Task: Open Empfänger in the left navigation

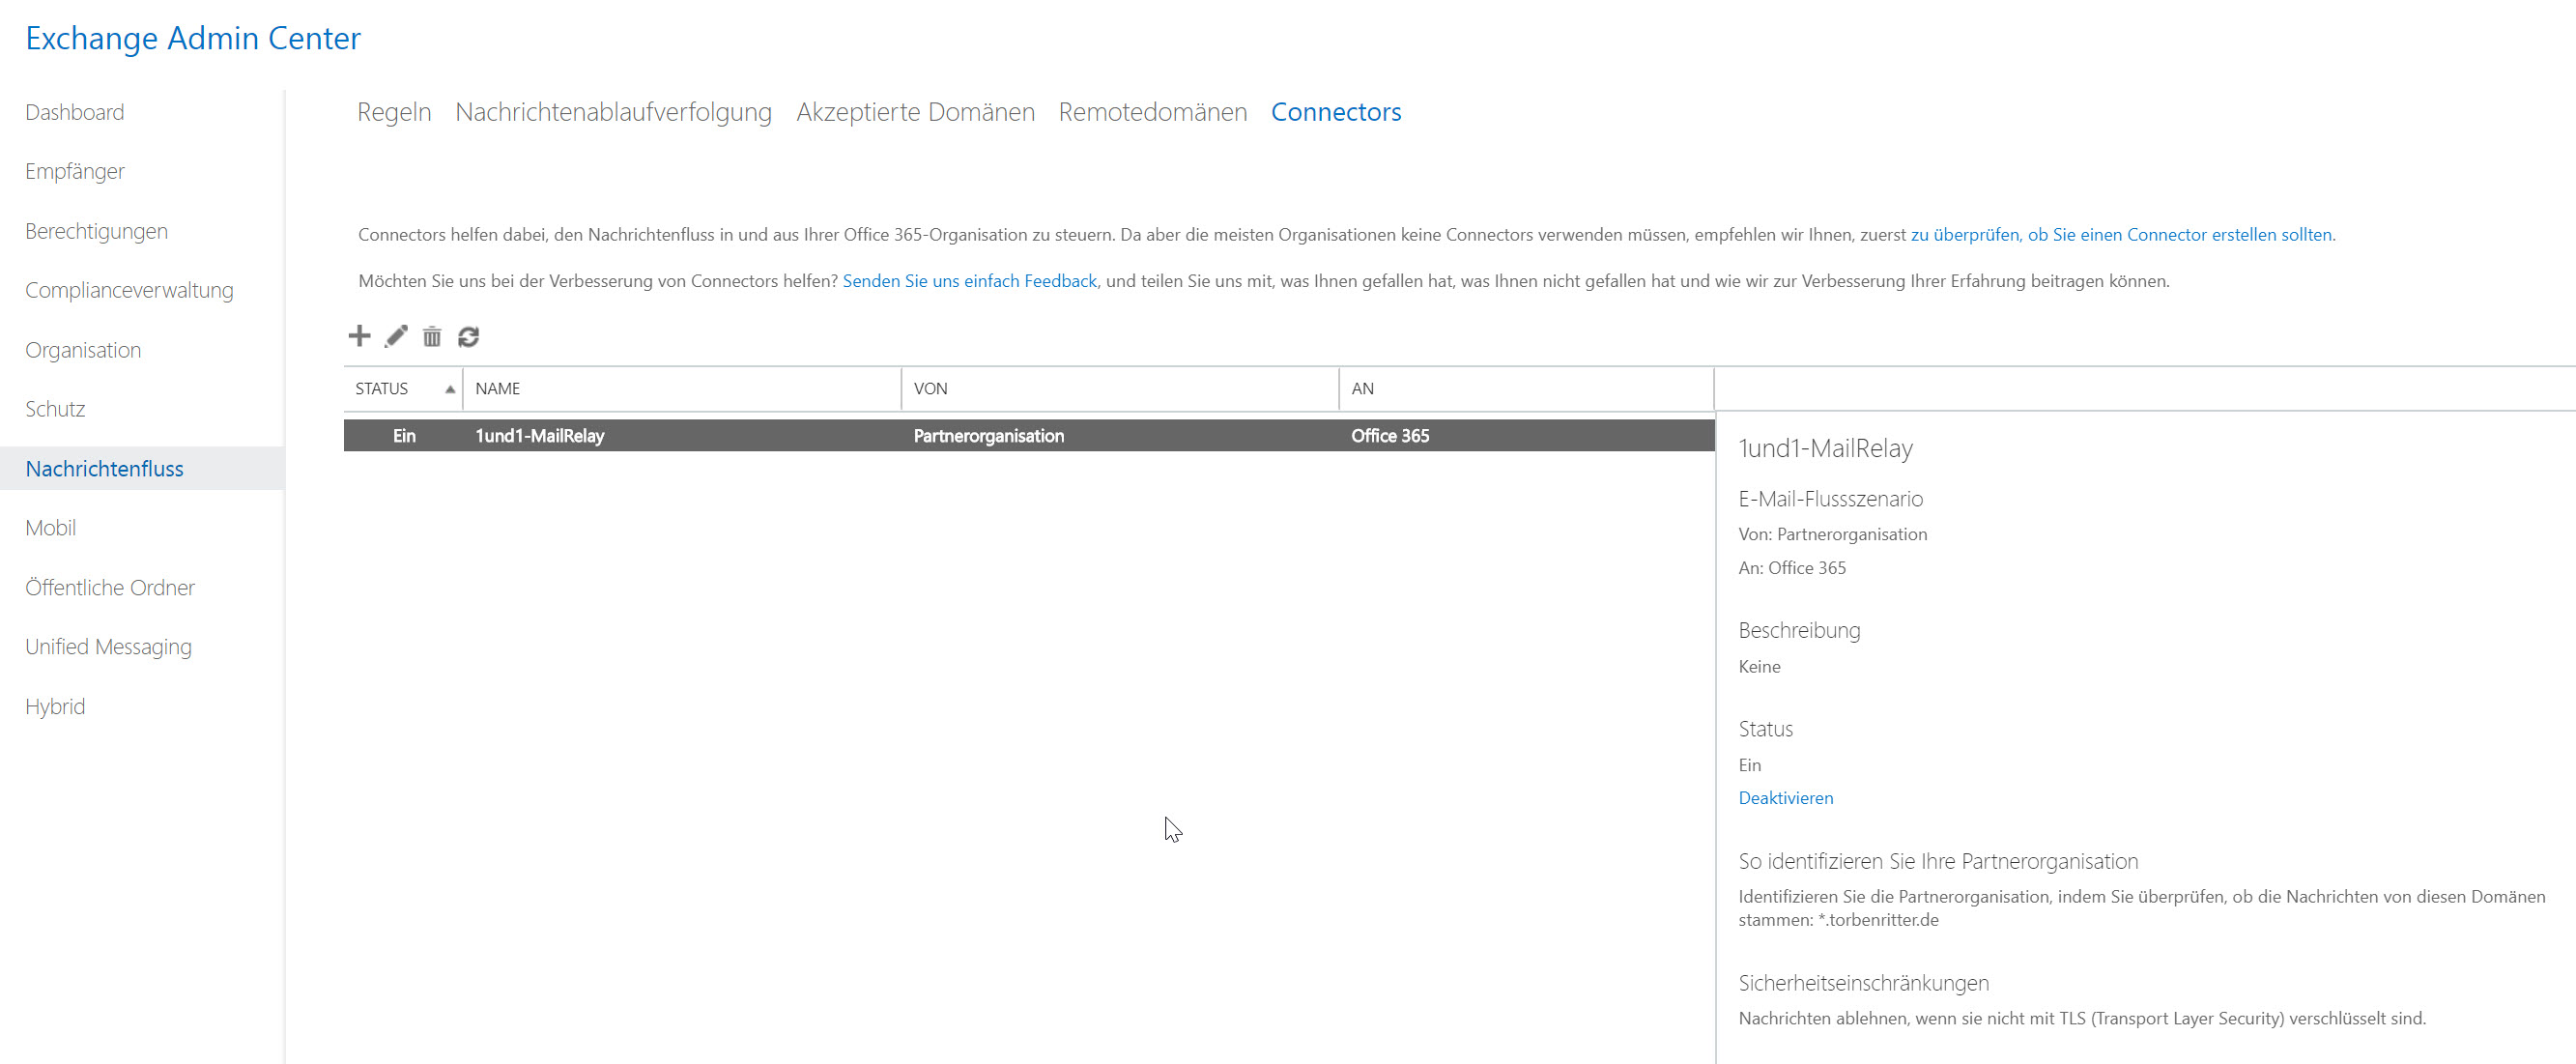Action: click(75, 171)
